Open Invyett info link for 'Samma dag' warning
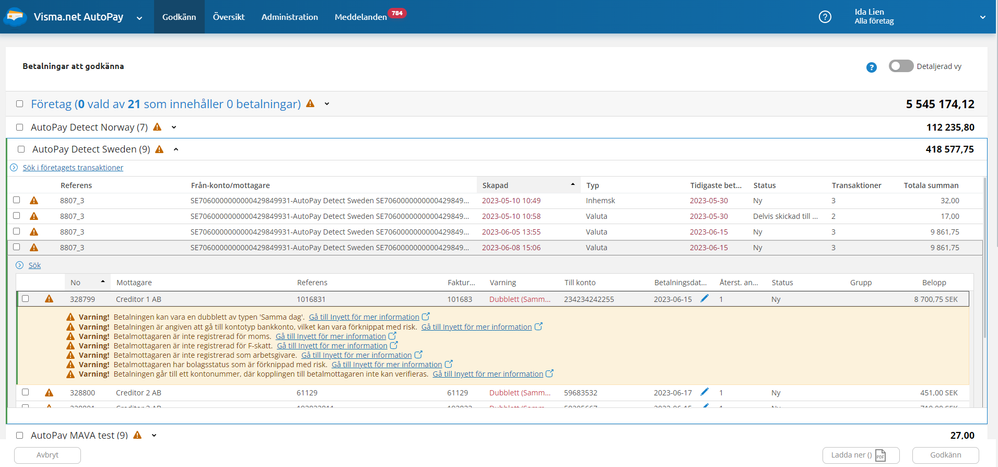Viewport: 998px width, 467px height. pos(364,317)
